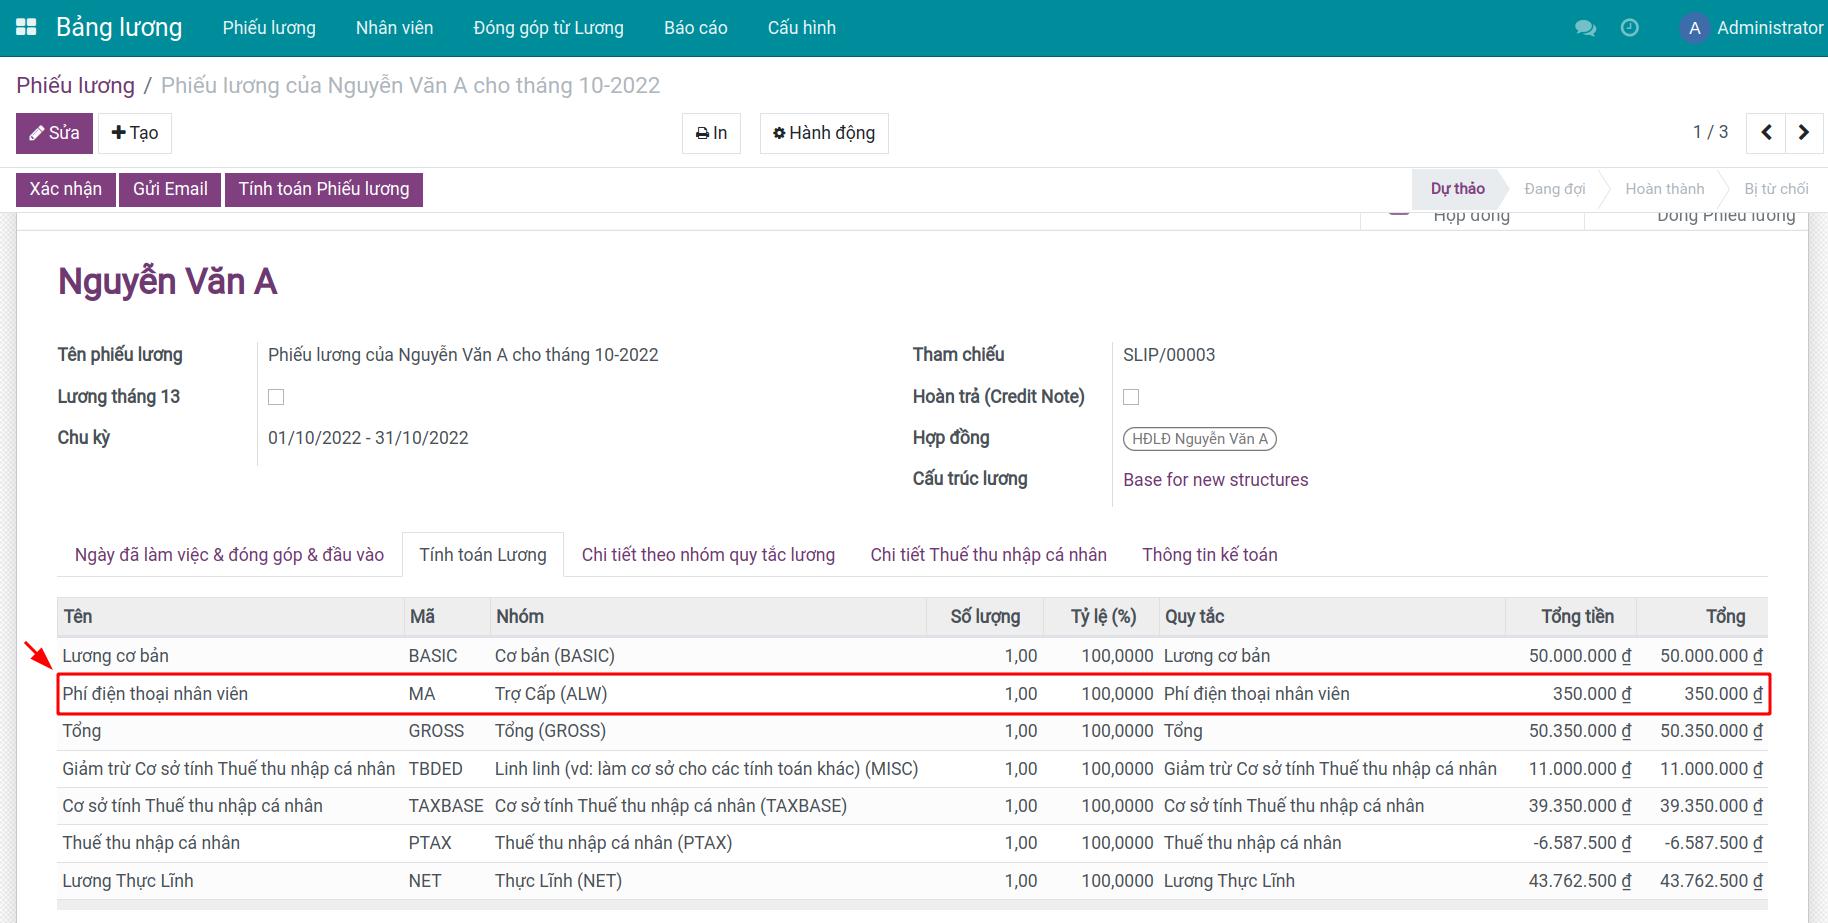Viewport: 1828px width, 923px height.
Task: Click the Sửa edit pencil button
Action: coord(54,133)
